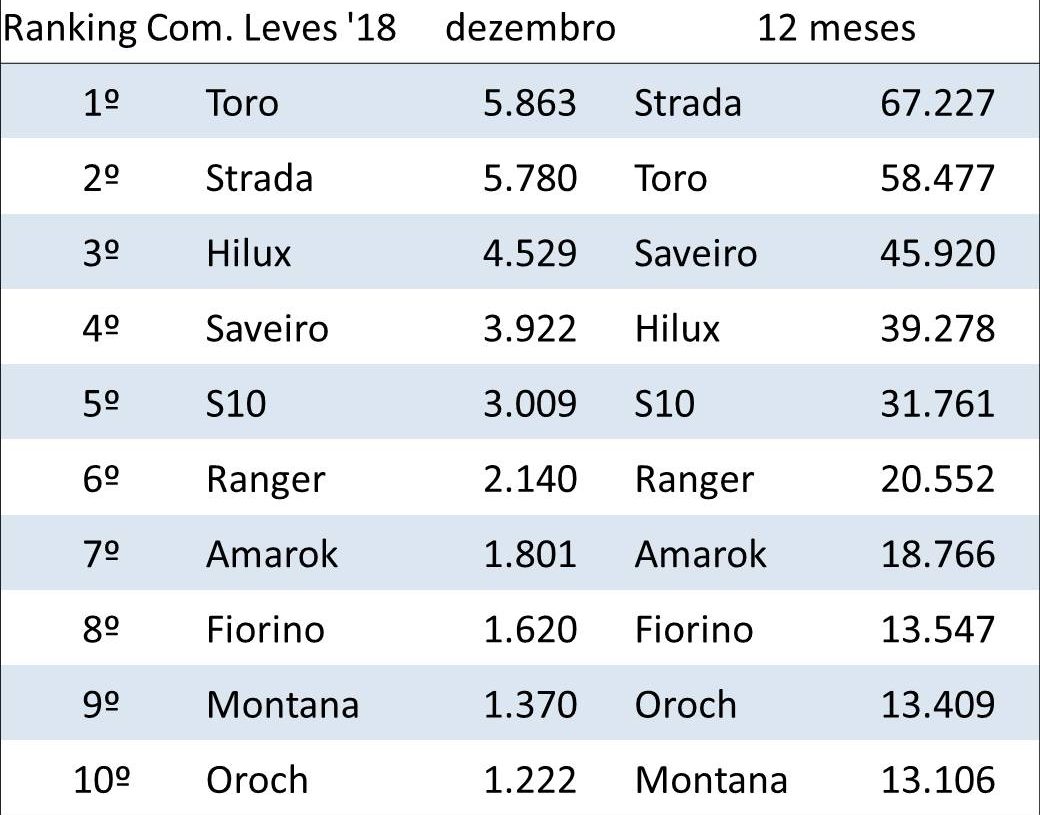This screenshot has width=1040, height=815.
Task: Click the December value 5.780
Action: [530, 178]
